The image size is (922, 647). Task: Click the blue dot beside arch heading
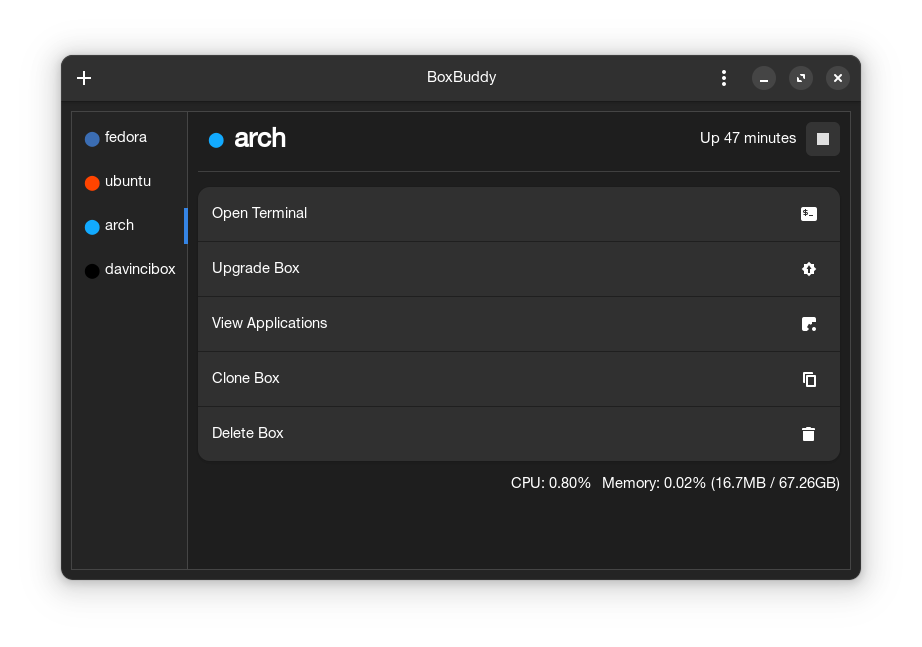click(216, 140)
